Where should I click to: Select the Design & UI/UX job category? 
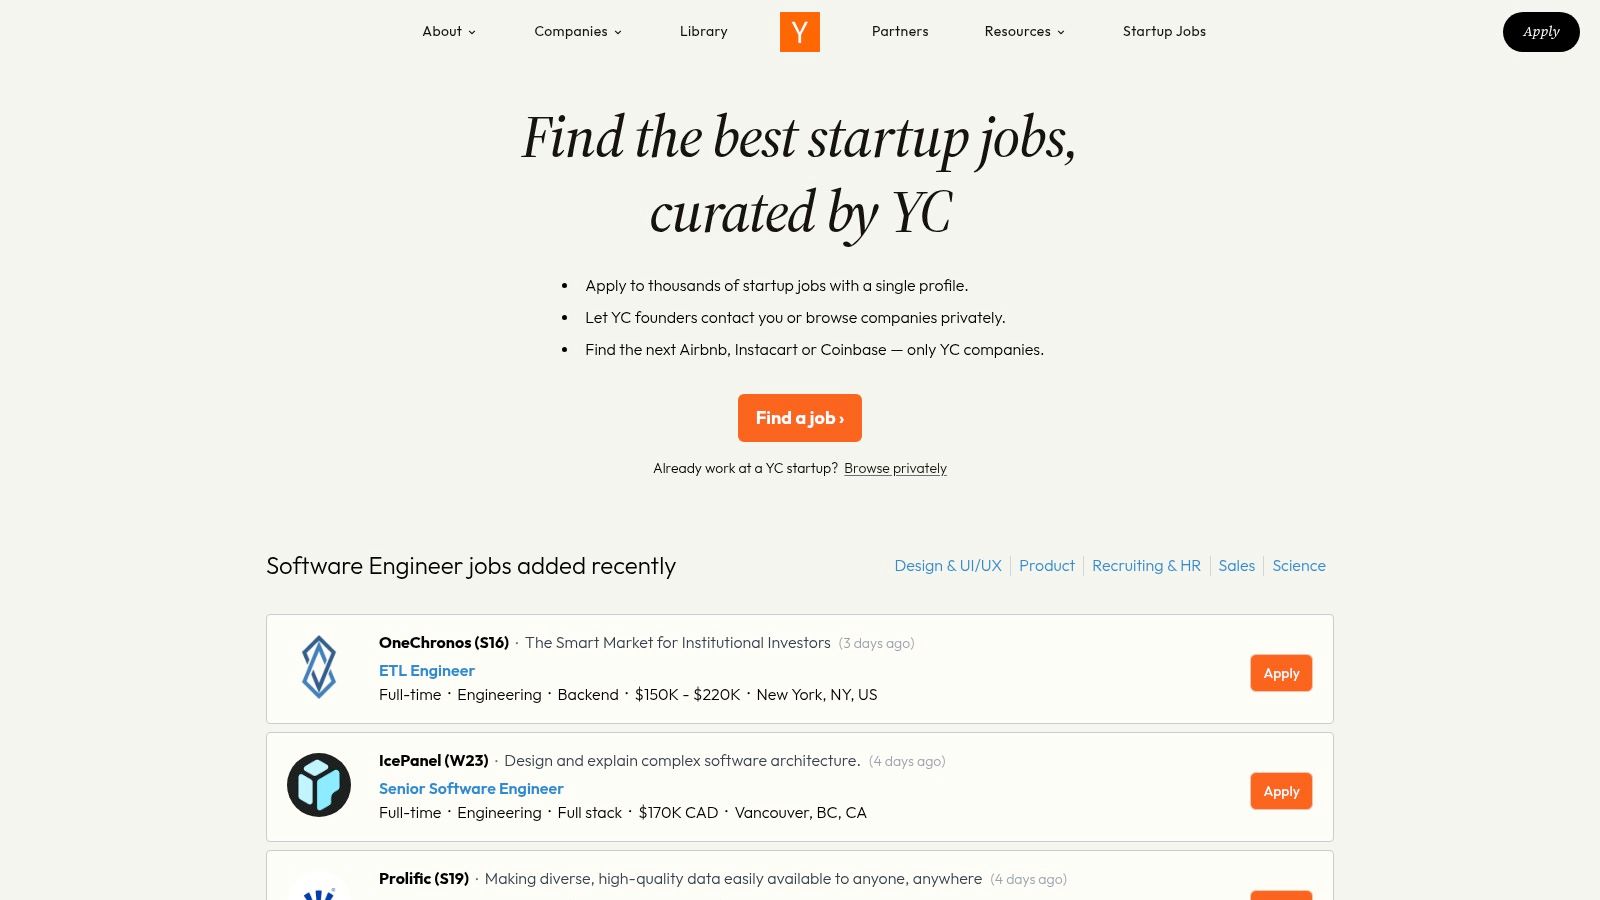pos(947,565)
